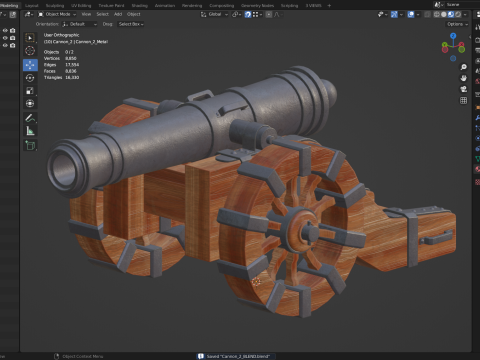Image resolution: width=480 pixels, height=360 pixels.
Task: Select the 3D Cursor tool
Action: pyautogui.click(x=30, y=51)
